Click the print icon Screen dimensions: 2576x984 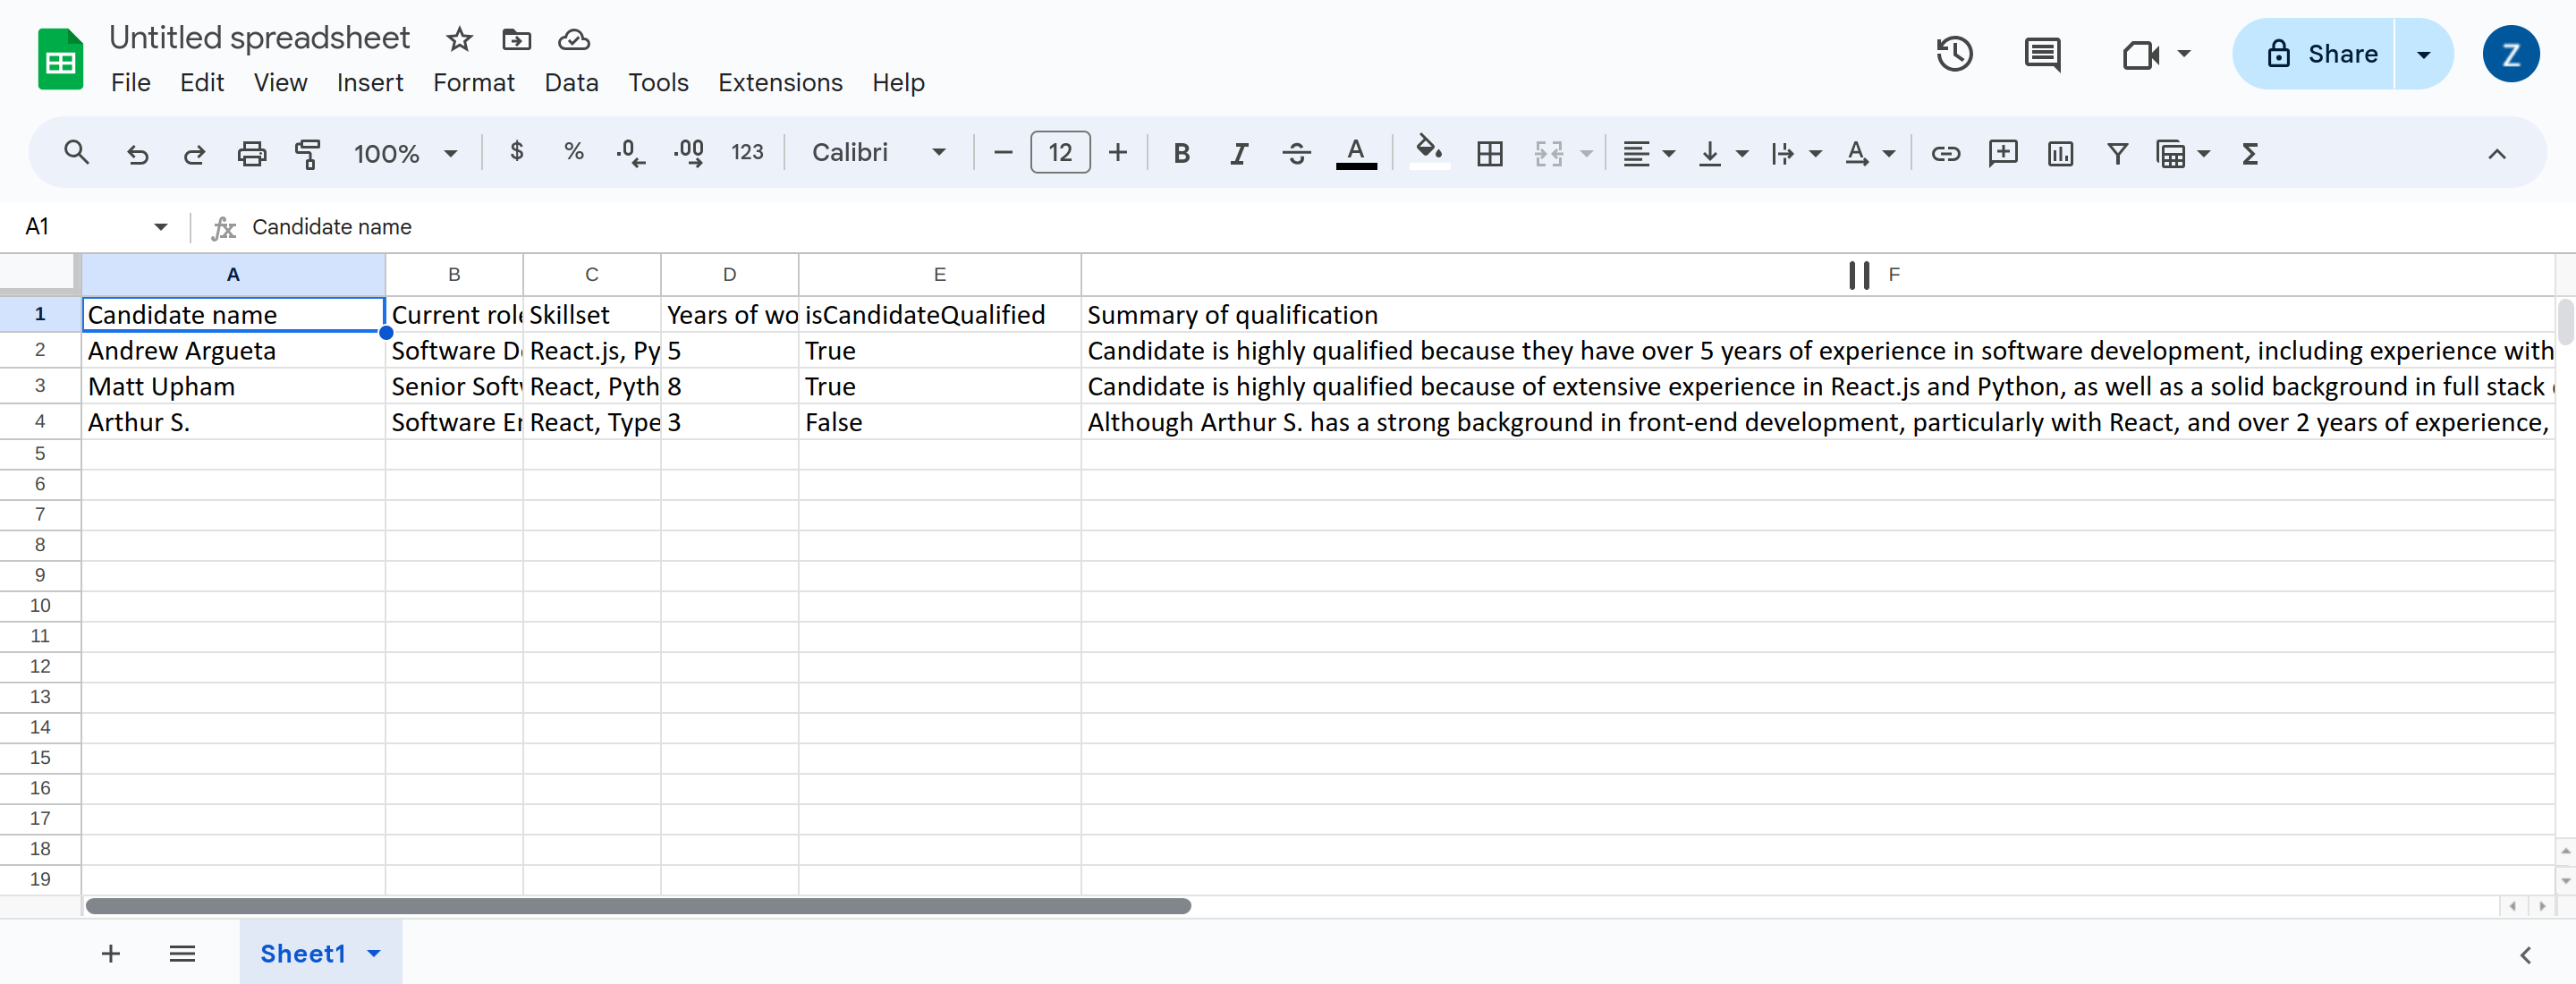(251, 153)
